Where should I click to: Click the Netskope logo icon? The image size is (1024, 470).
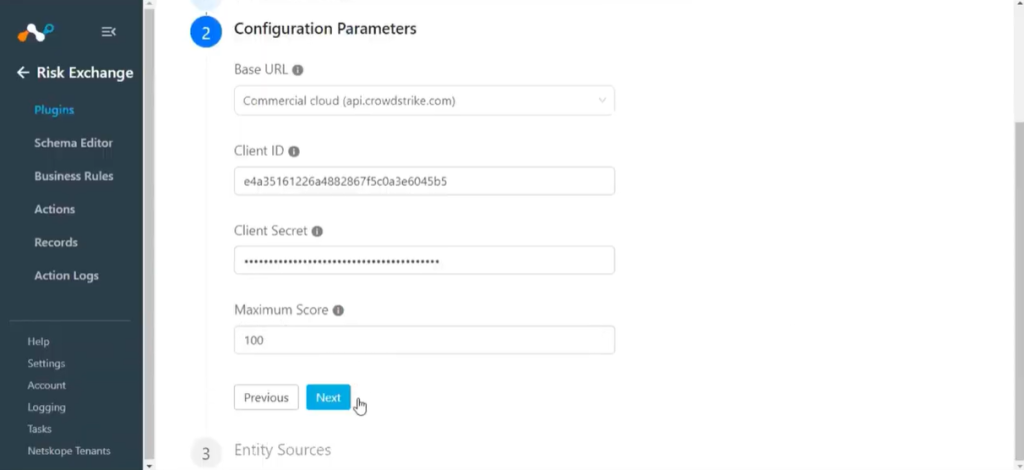35,32
